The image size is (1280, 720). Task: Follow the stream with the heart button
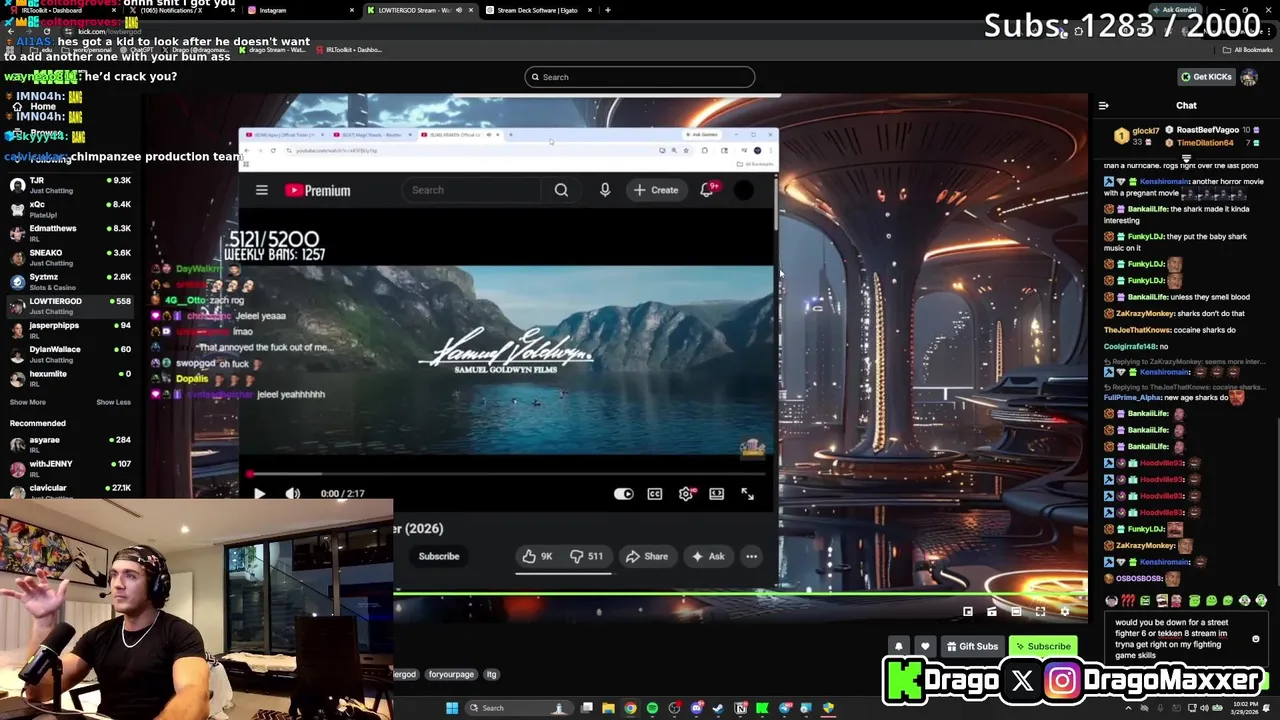tap(925, 646)
